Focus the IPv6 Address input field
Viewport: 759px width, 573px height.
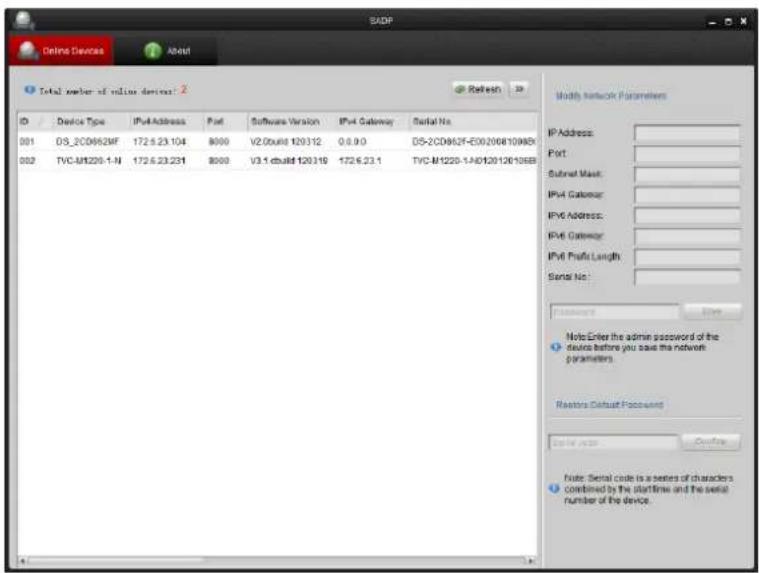pyautogui.click(x=687, y=215)
